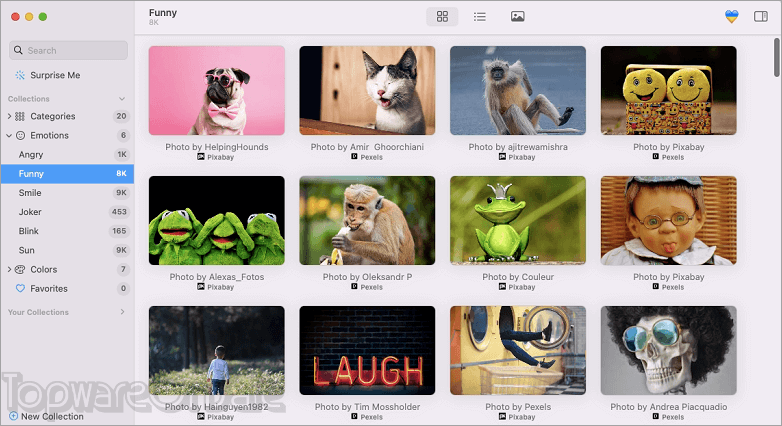Image resolution: width=782 pixels, height=426 pixels.
Task: Click 'Photo by Alexas_Fotos' caption
Action: tap(216, 277)
